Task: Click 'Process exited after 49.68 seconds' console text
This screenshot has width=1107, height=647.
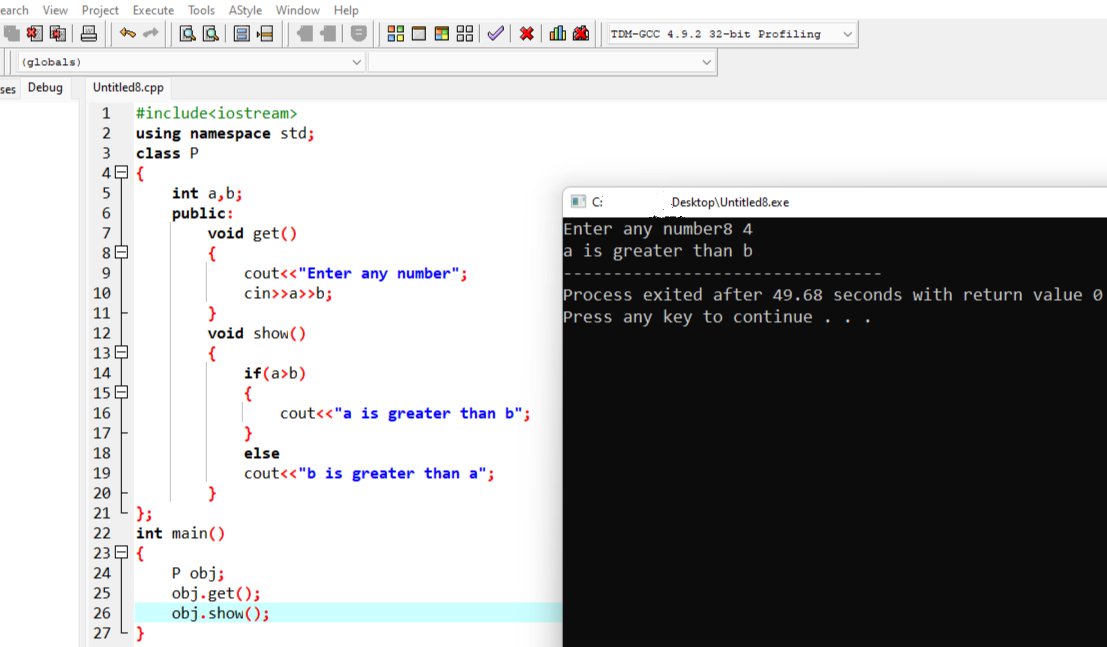Action: 732,295
